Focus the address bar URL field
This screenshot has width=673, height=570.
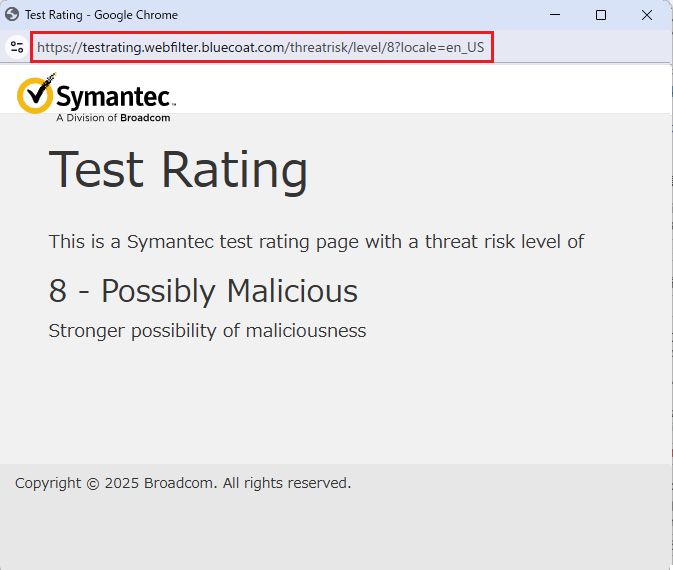[261, 47]
